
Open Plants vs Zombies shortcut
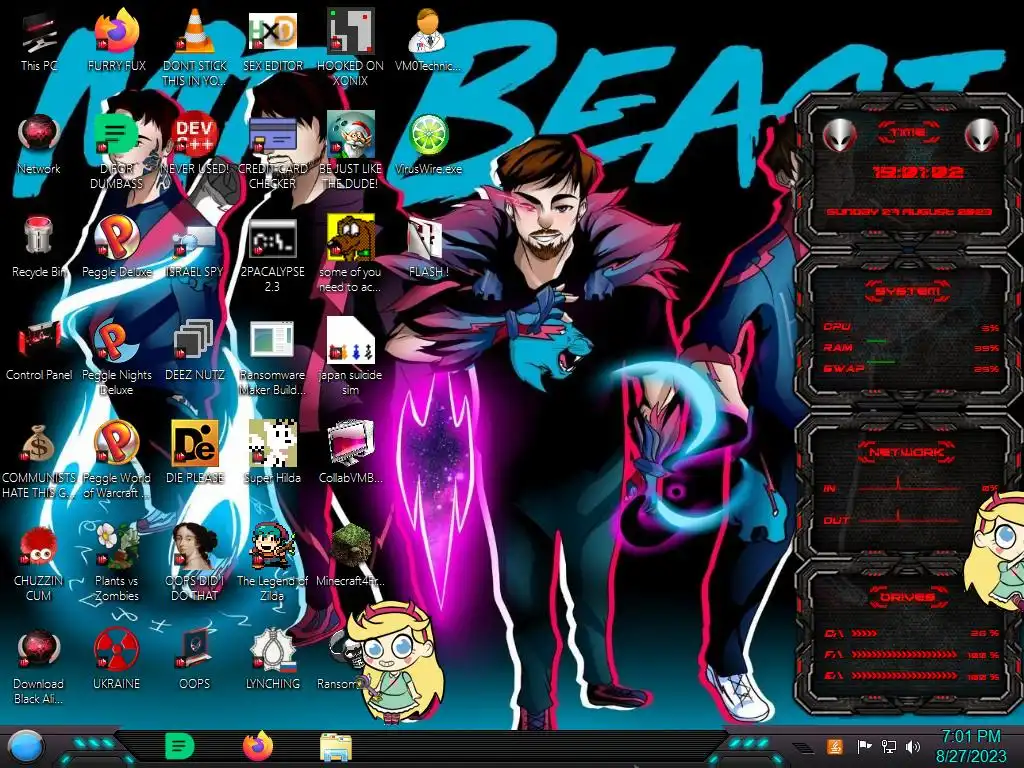click(x=117, y=564)
